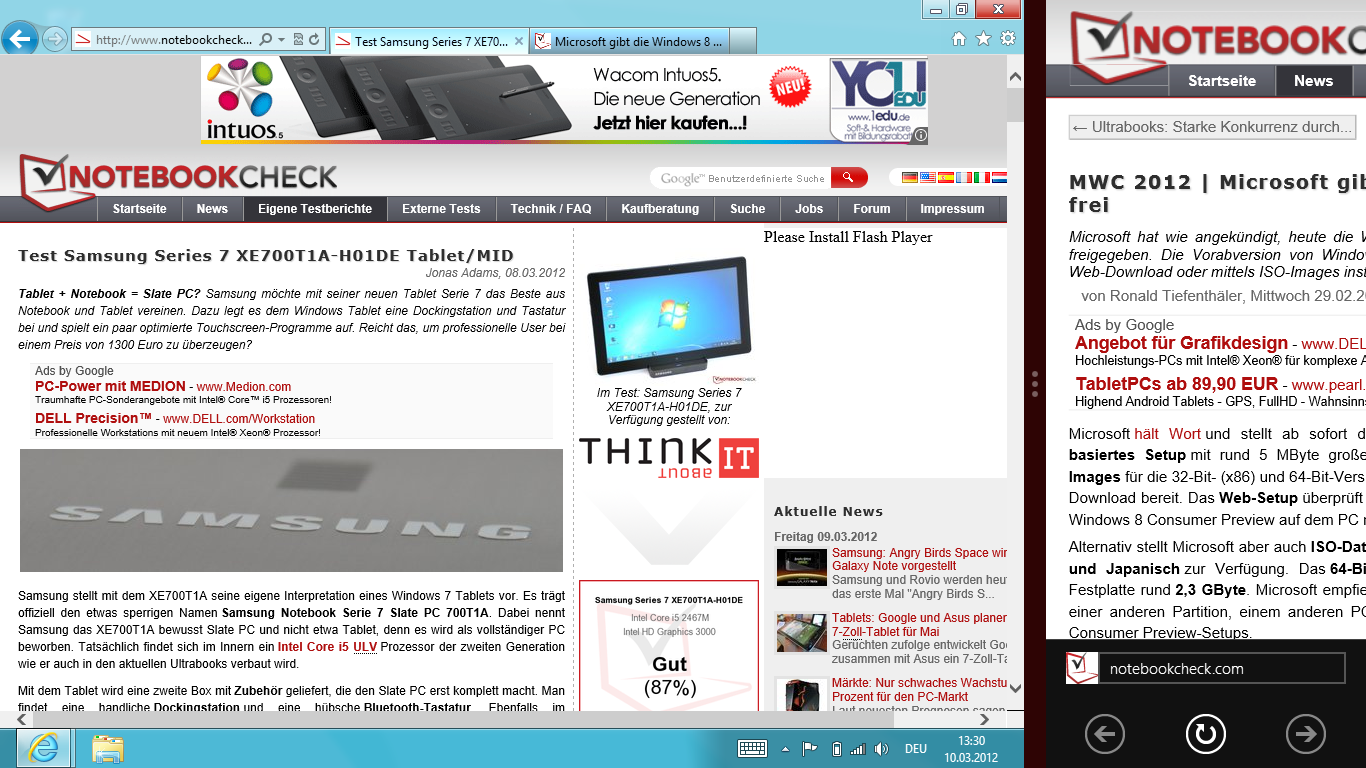
Task: Open Favorites star in IE toolbar
Action: (983, 39)
